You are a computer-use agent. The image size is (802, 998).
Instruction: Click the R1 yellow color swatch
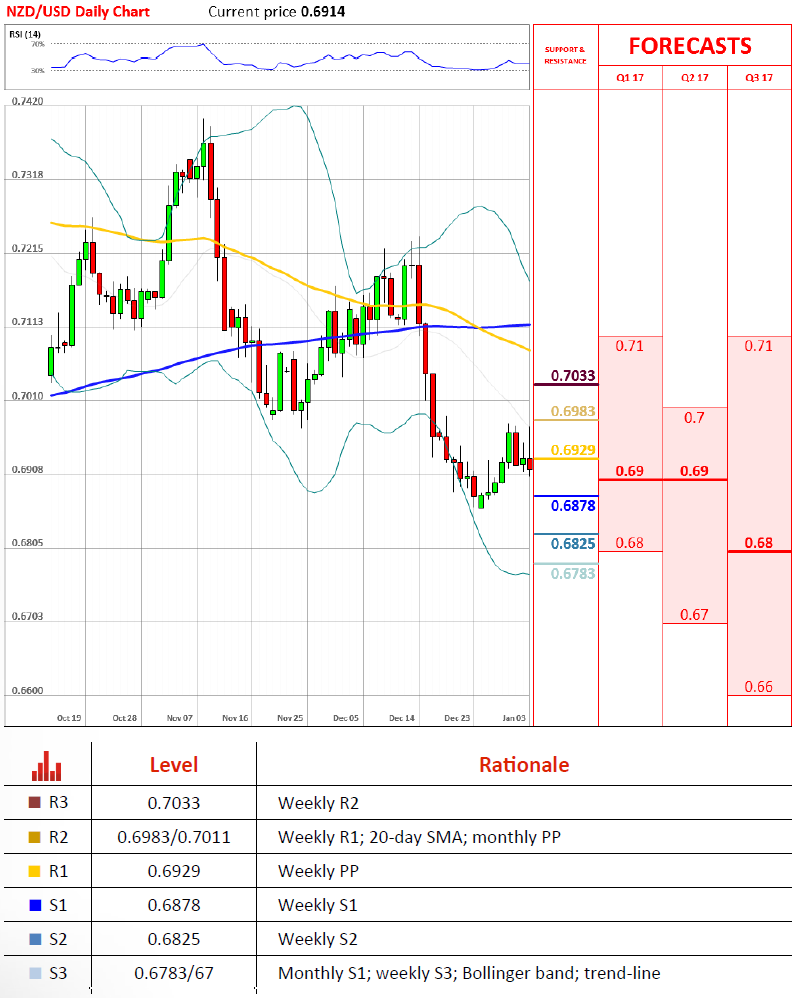click(35, 871)
